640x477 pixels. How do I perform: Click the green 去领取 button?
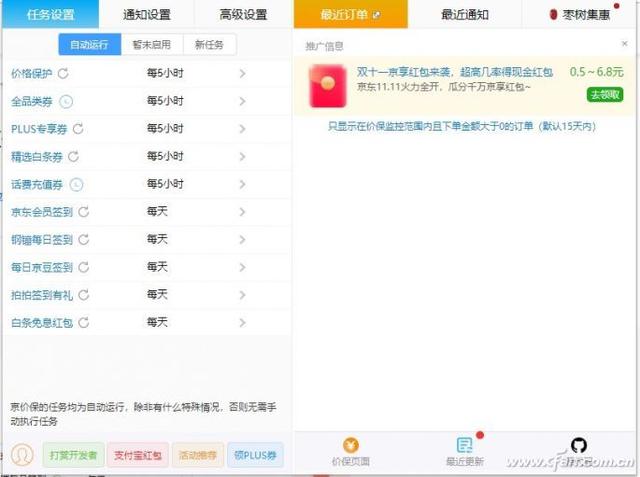pyautogui.click(x=605, y=95)
